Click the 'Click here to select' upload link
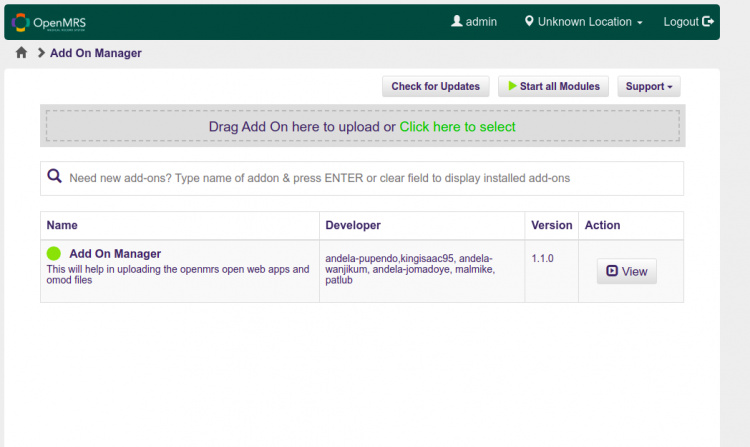The image size is (750, 447). coord(457,127)
